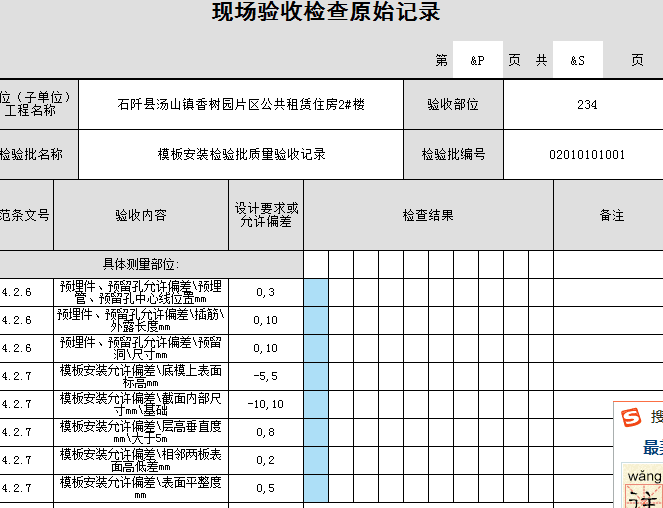Select the tolerance cell showing -5,5
This screenshot has width=663, height=508.
tap(266, 376)
